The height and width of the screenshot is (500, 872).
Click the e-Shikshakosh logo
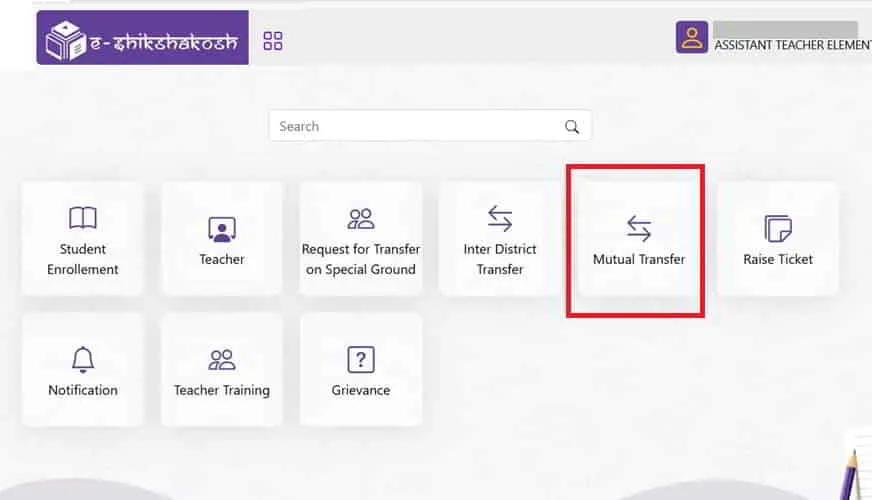[142, 39]
